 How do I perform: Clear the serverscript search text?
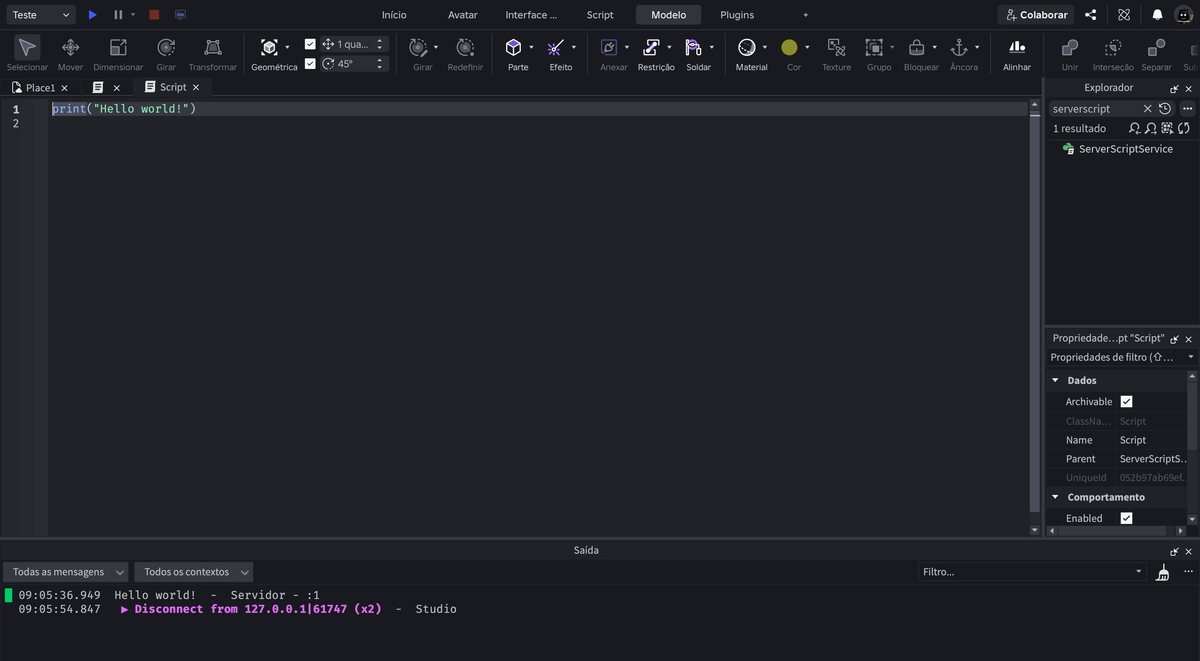1148,108
